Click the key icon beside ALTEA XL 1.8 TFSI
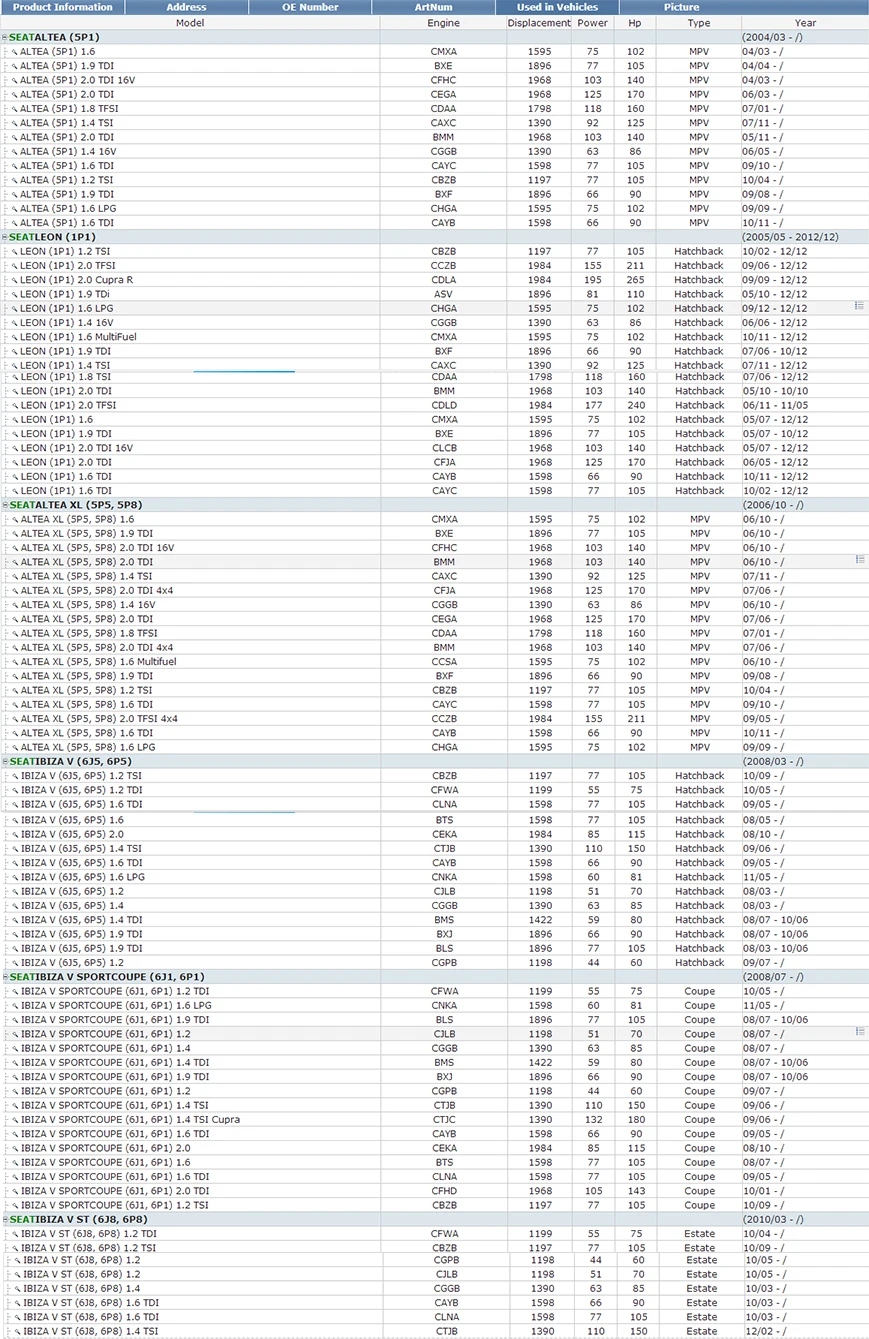This screenshot has height=1339, width=869. click(15, 633)
